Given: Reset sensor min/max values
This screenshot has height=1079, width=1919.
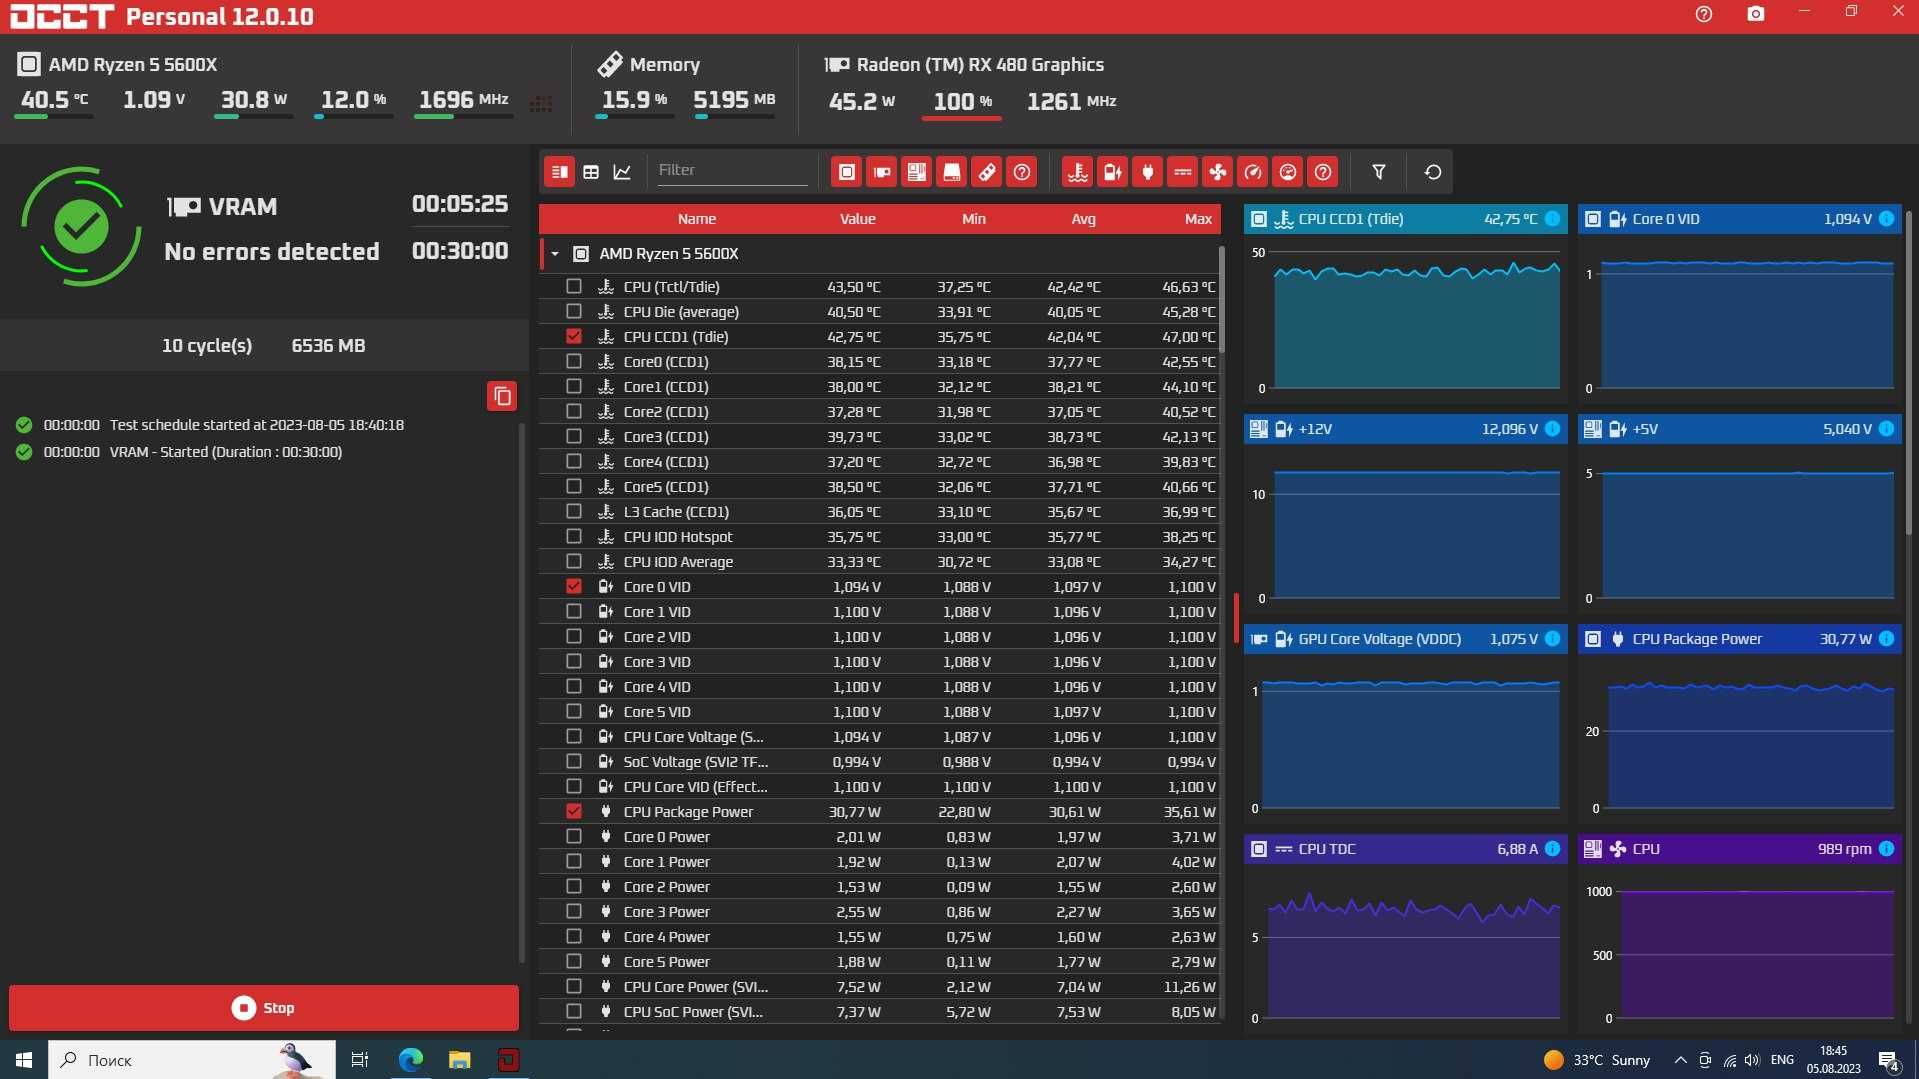Looking at the screenshot, I should point(1433,172).
